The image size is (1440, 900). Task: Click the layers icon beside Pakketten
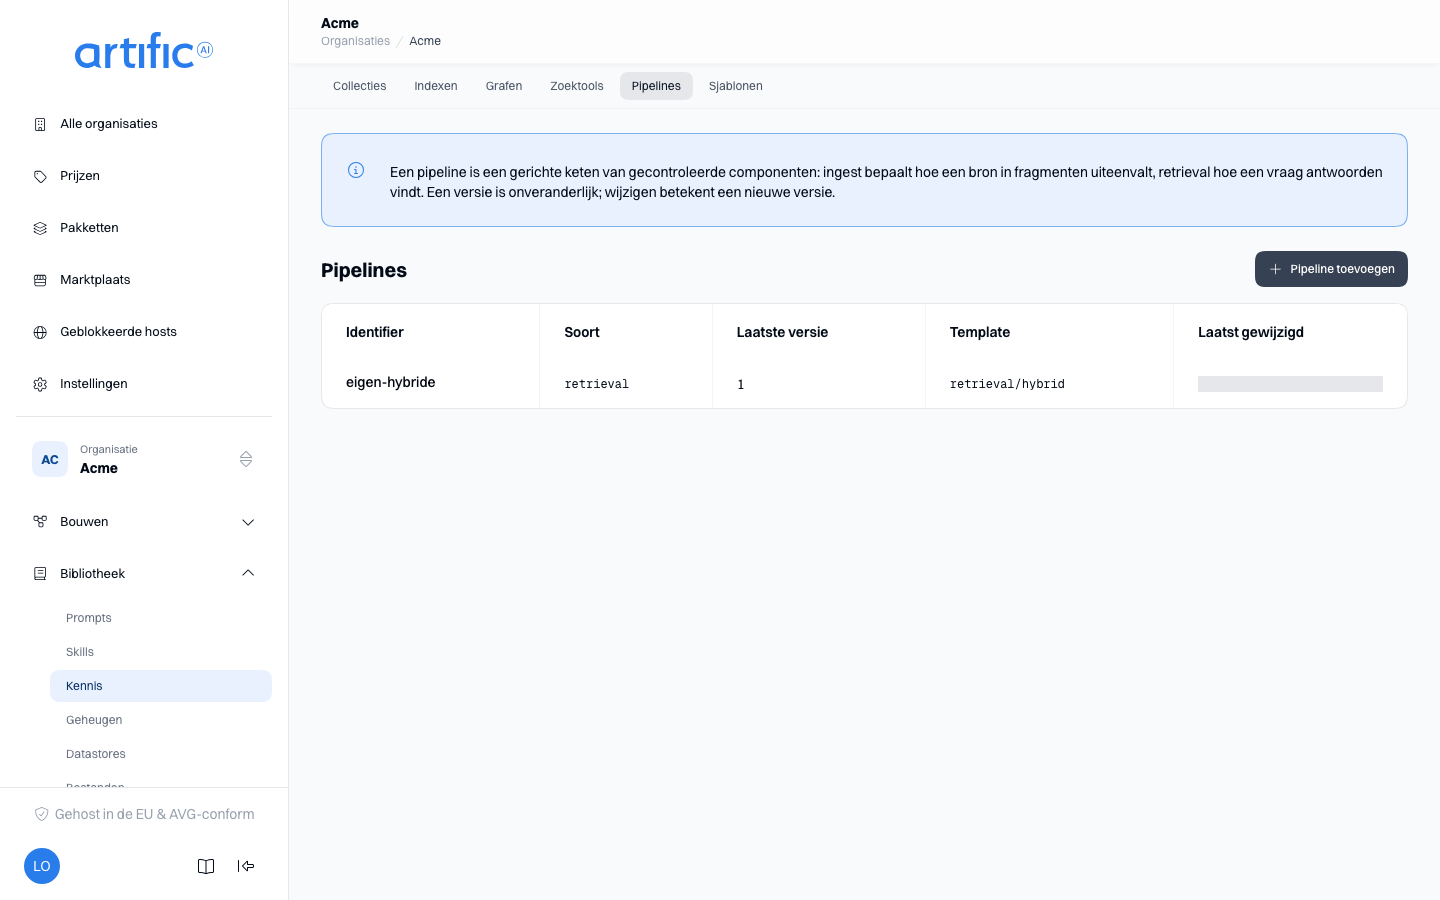[40, 228]
